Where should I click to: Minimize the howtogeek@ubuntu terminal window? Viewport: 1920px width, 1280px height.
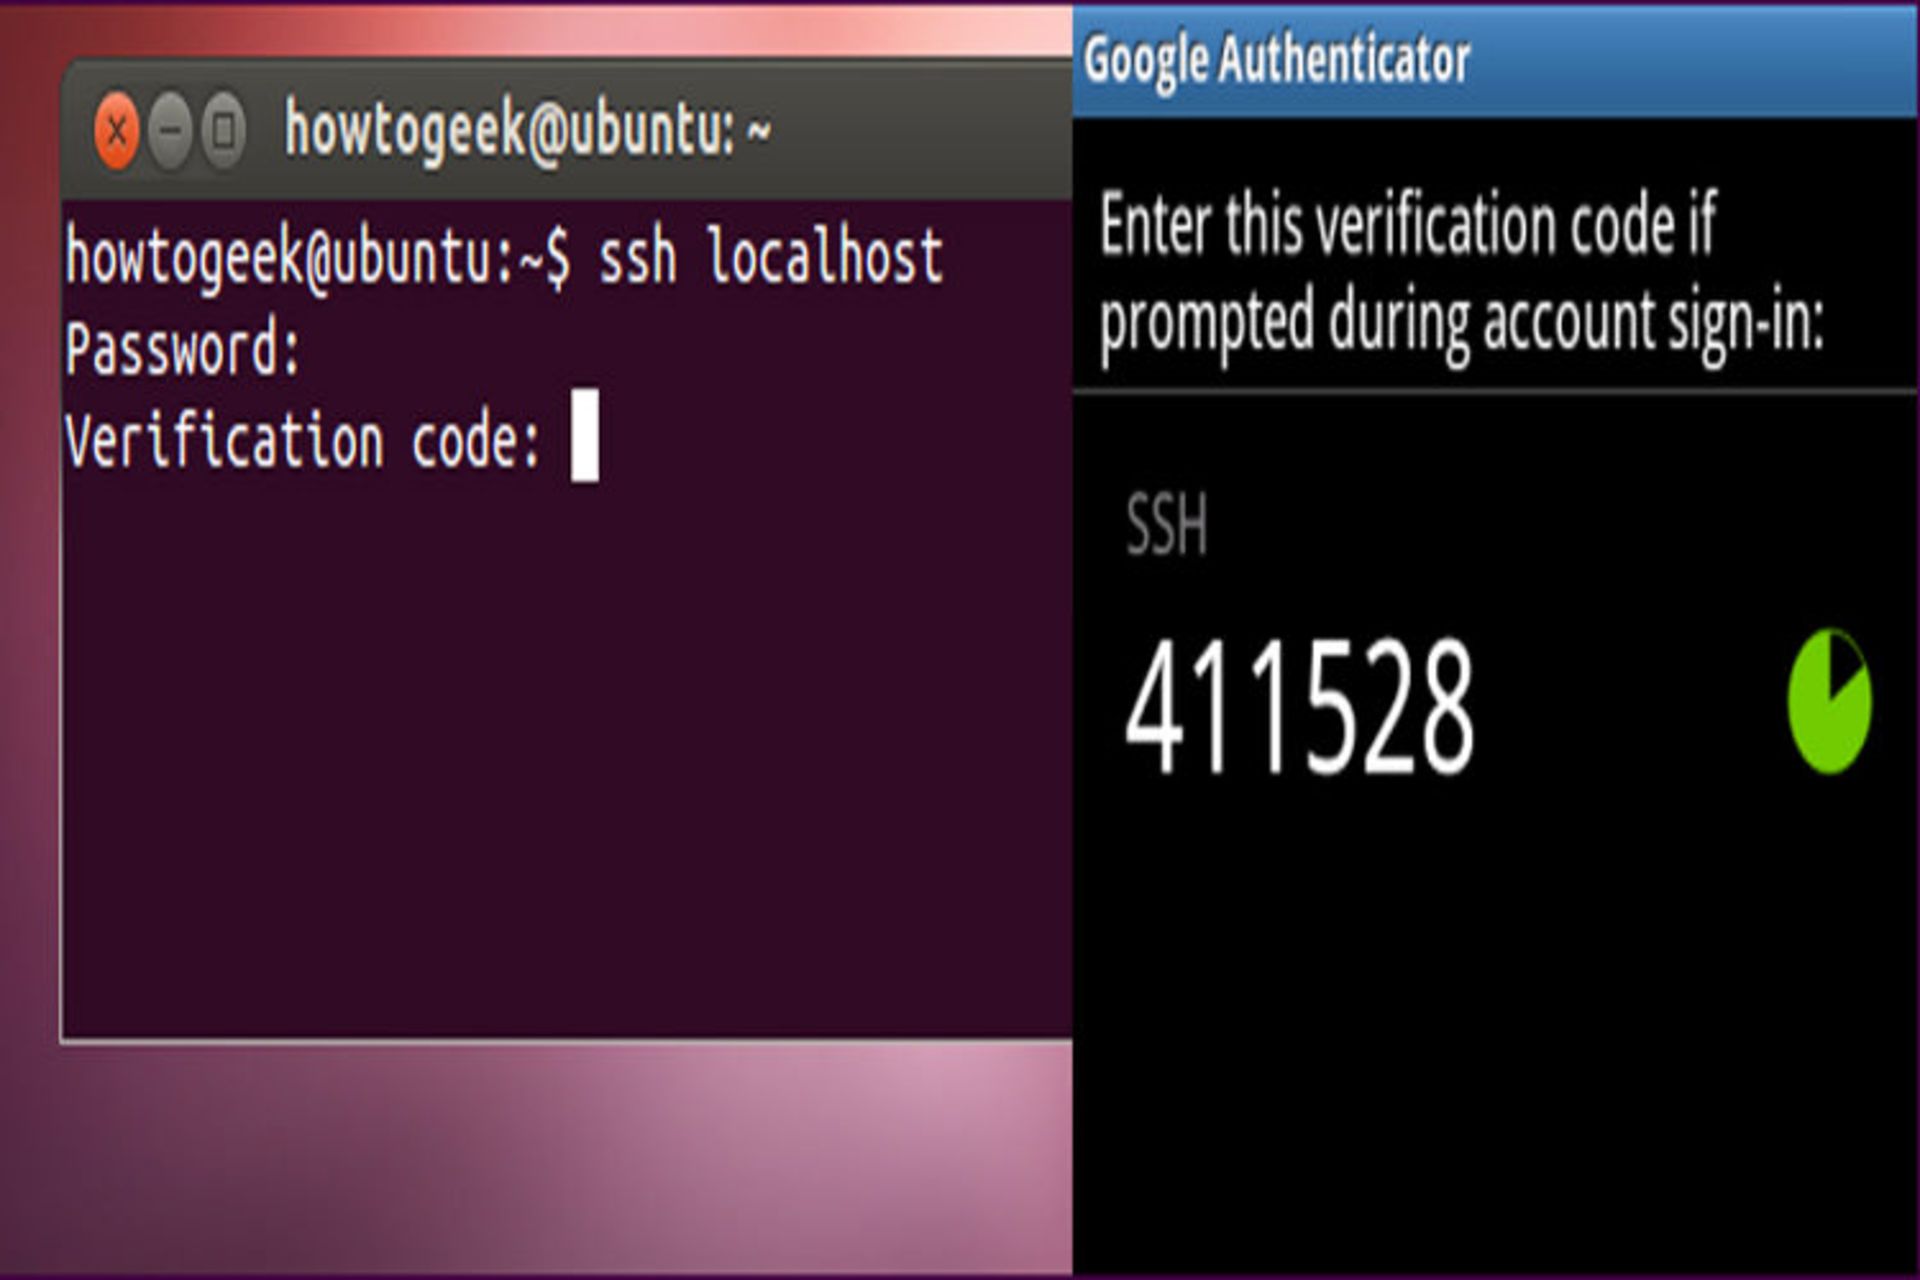point(171,131)
